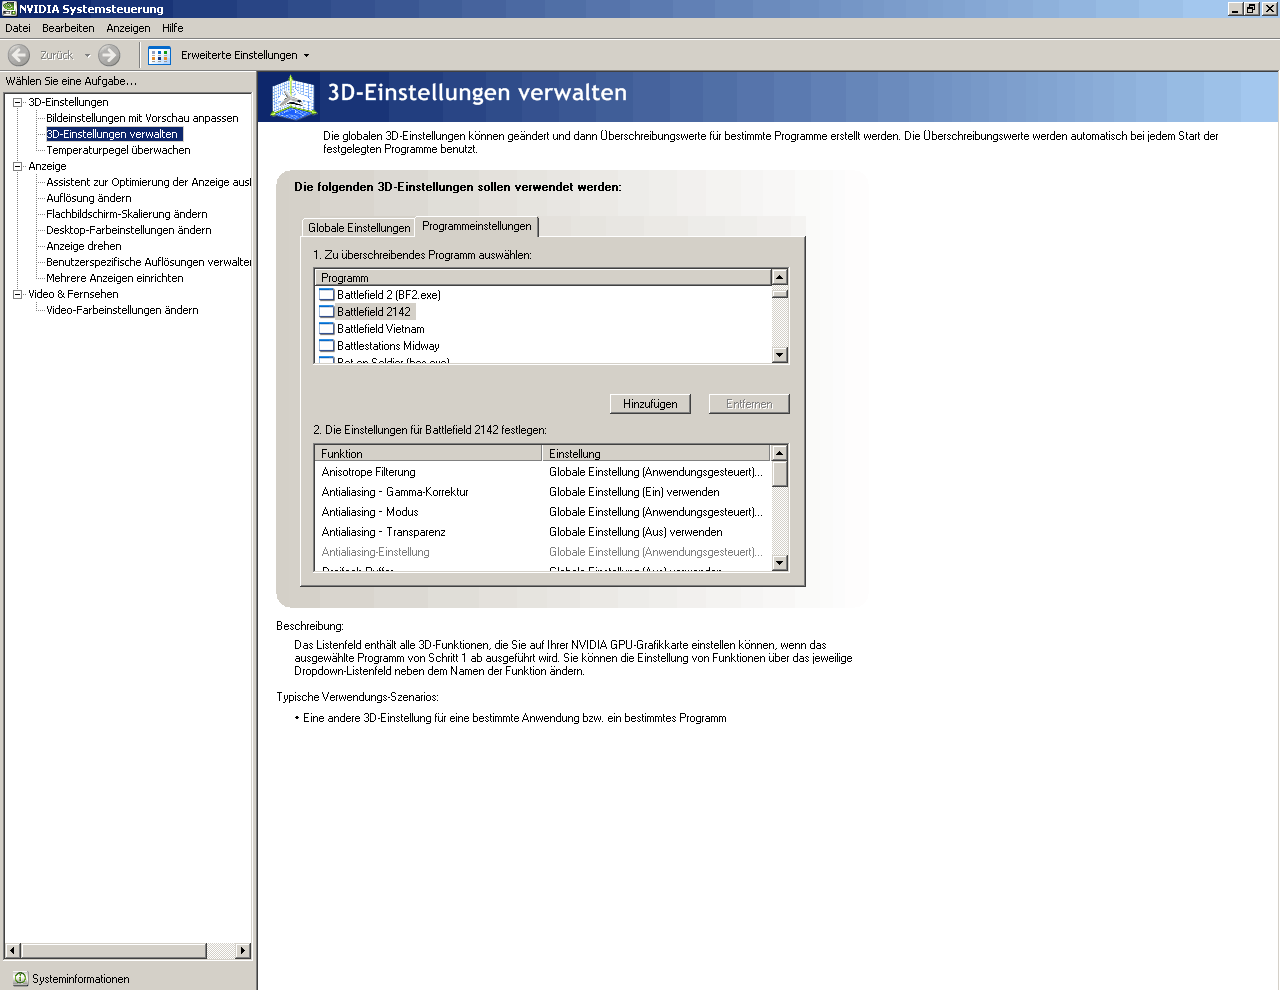This screenshot has width=1280, height=990.
Task: Click the Entfernen button
Action: click(749, 404)
